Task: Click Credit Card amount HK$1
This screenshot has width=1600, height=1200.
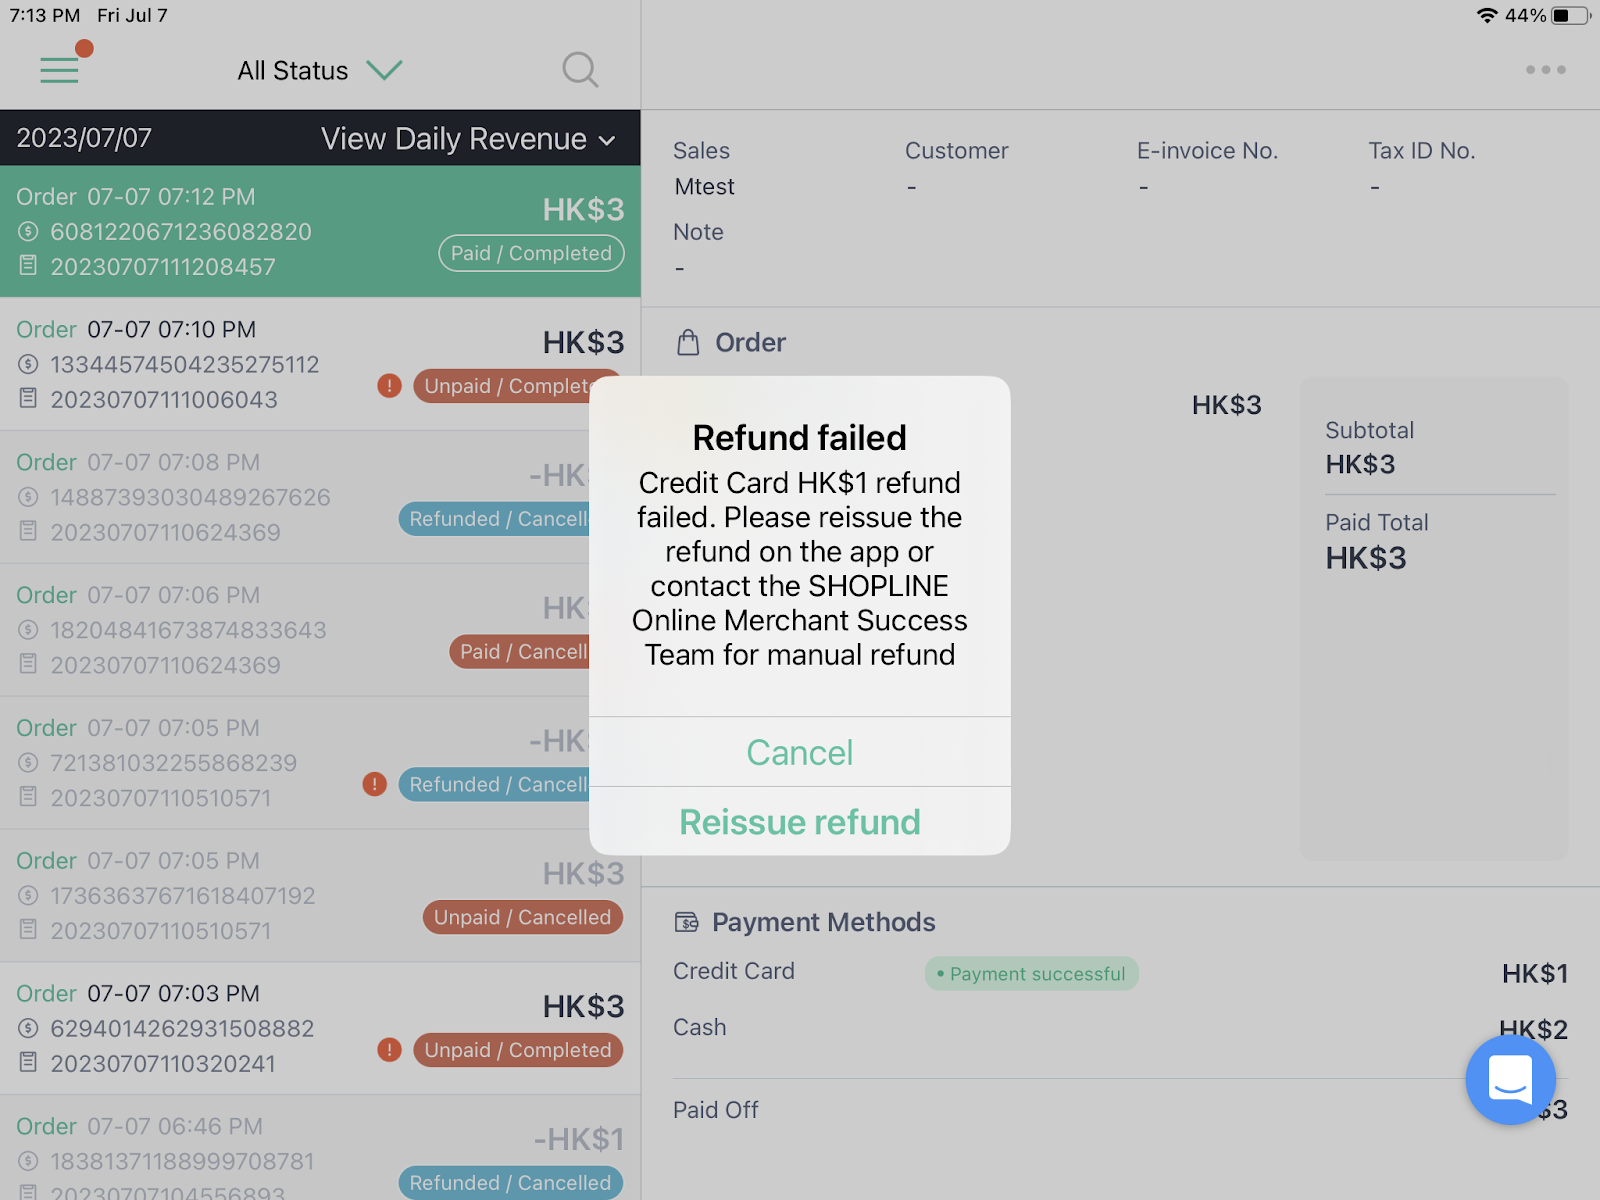Action: [1535, 974]
